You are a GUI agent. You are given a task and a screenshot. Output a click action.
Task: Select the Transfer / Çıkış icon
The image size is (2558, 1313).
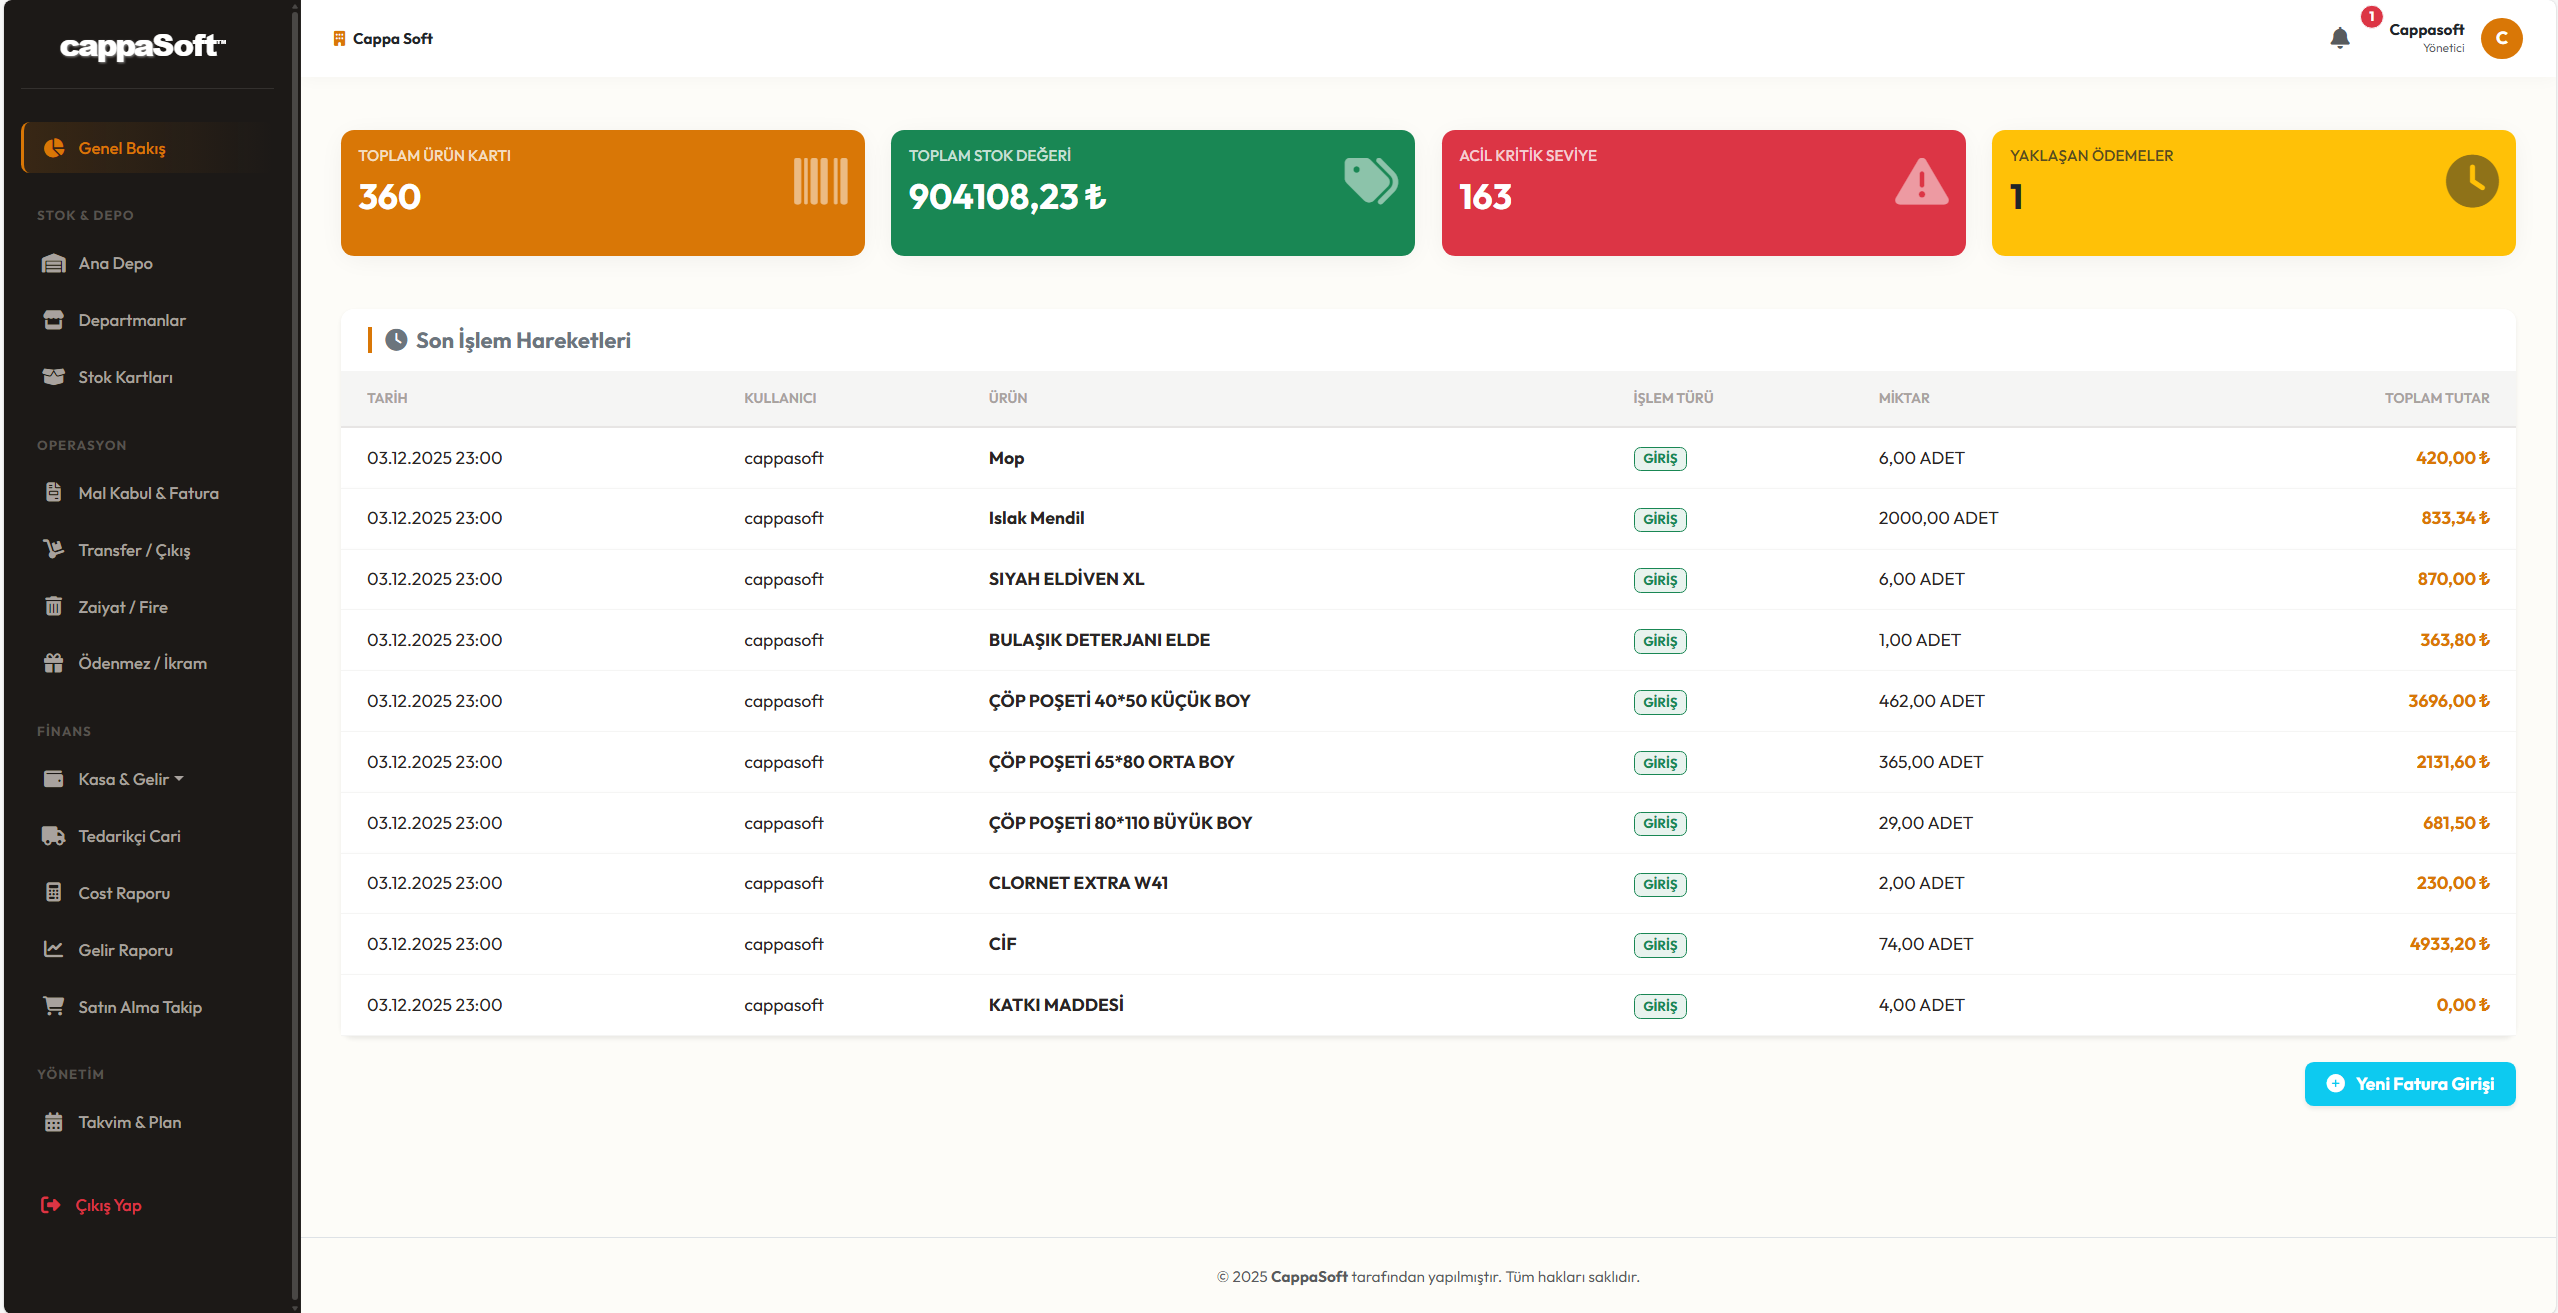click(x=56, y=549)
